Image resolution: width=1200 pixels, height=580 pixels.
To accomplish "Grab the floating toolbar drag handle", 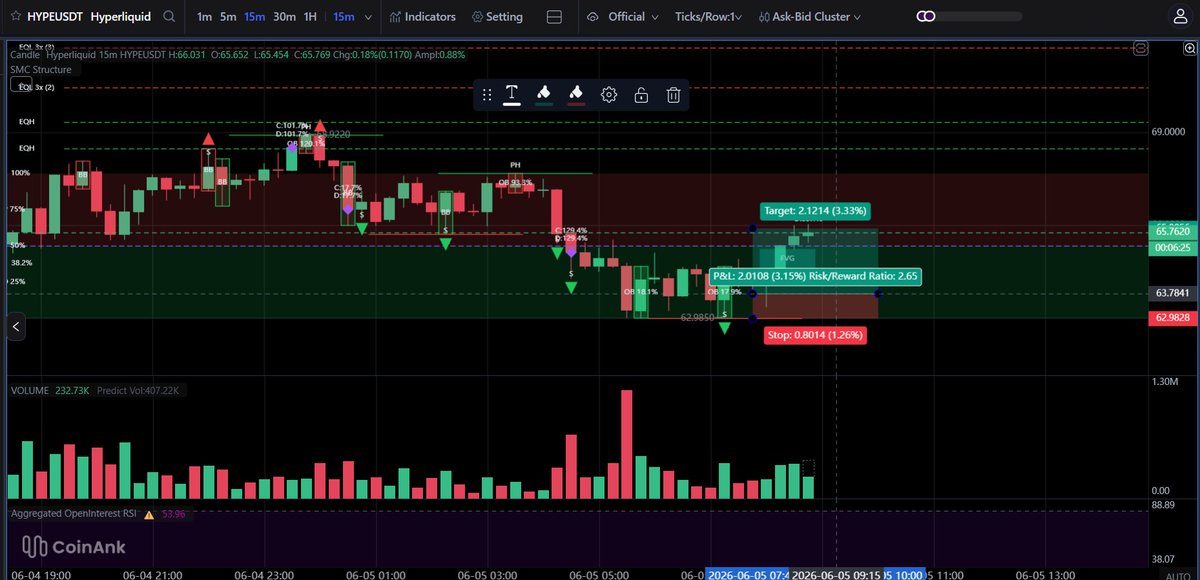I will [x=486, y=95].
